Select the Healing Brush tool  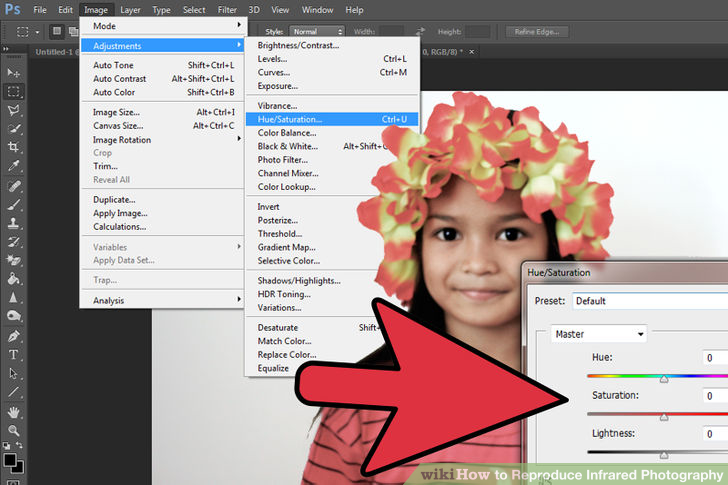pos(13,186)
